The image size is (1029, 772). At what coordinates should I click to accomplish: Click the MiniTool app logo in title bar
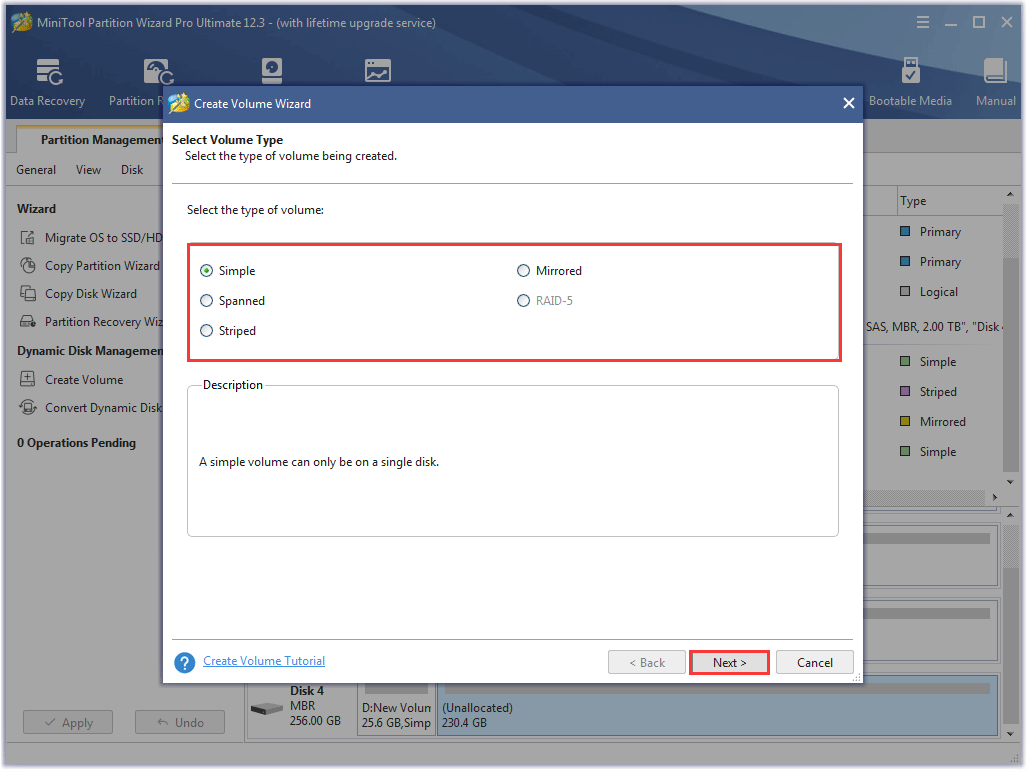[x=22, y=22]
